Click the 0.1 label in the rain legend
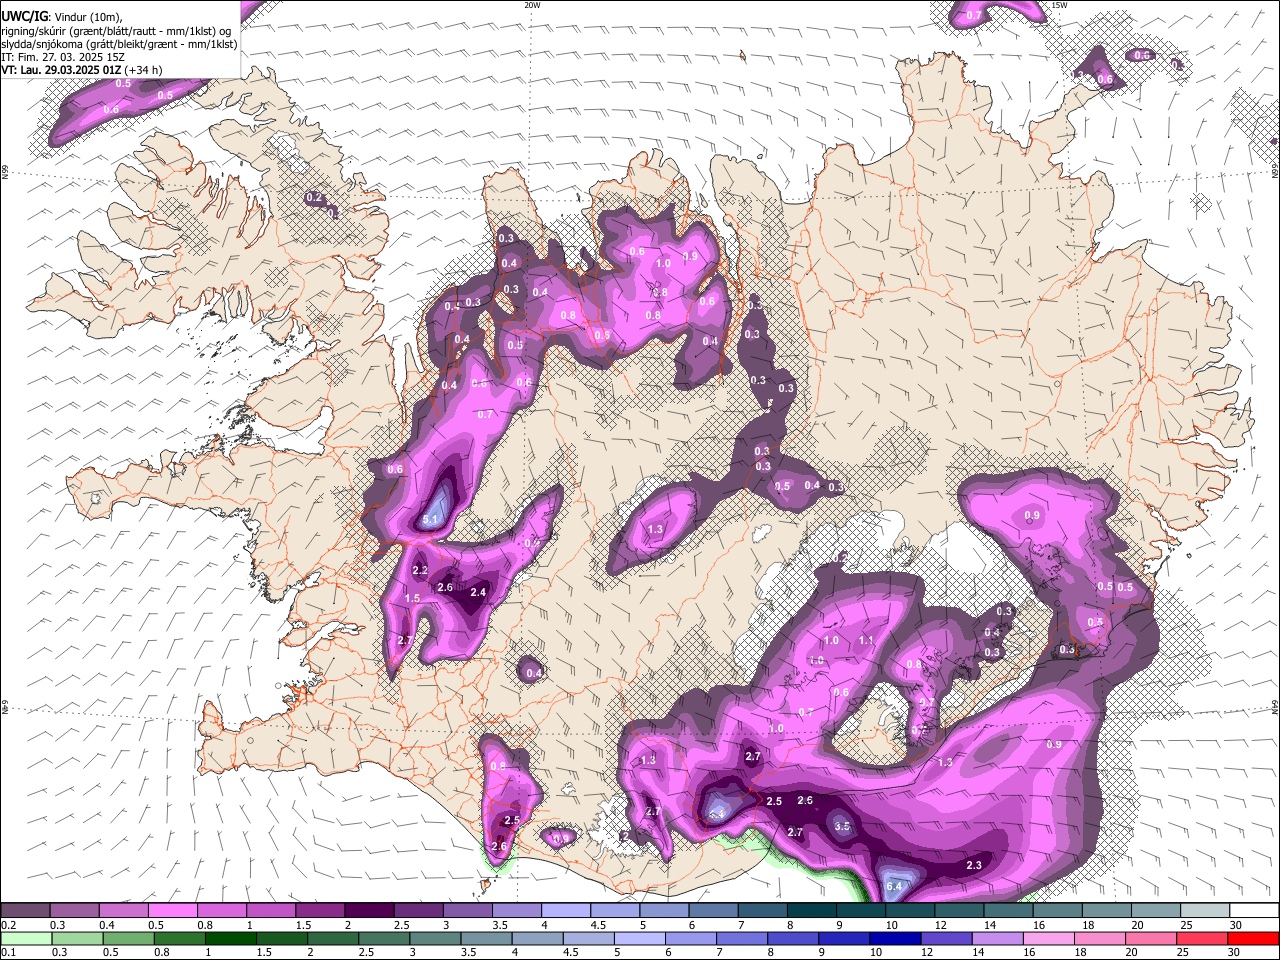The width and height of the screenshot is (1280, 960). click(x=8, y=952)
